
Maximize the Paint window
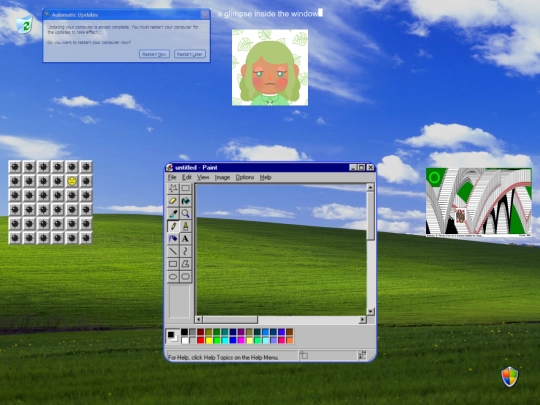362,168
